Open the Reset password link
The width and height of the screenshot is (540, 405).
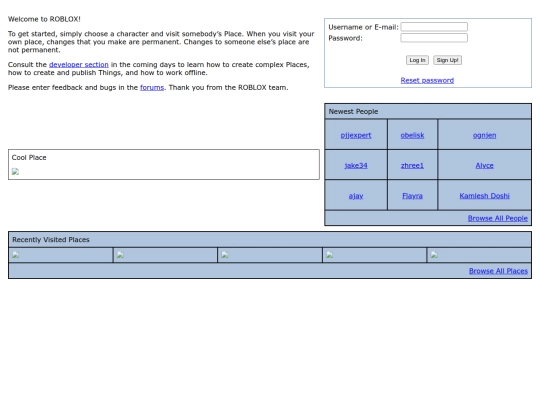427,80
